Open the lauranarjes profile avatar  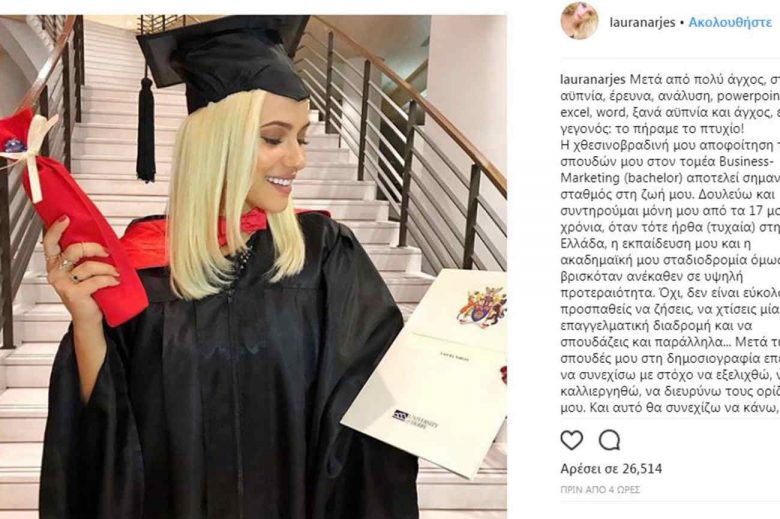[580, 20]
